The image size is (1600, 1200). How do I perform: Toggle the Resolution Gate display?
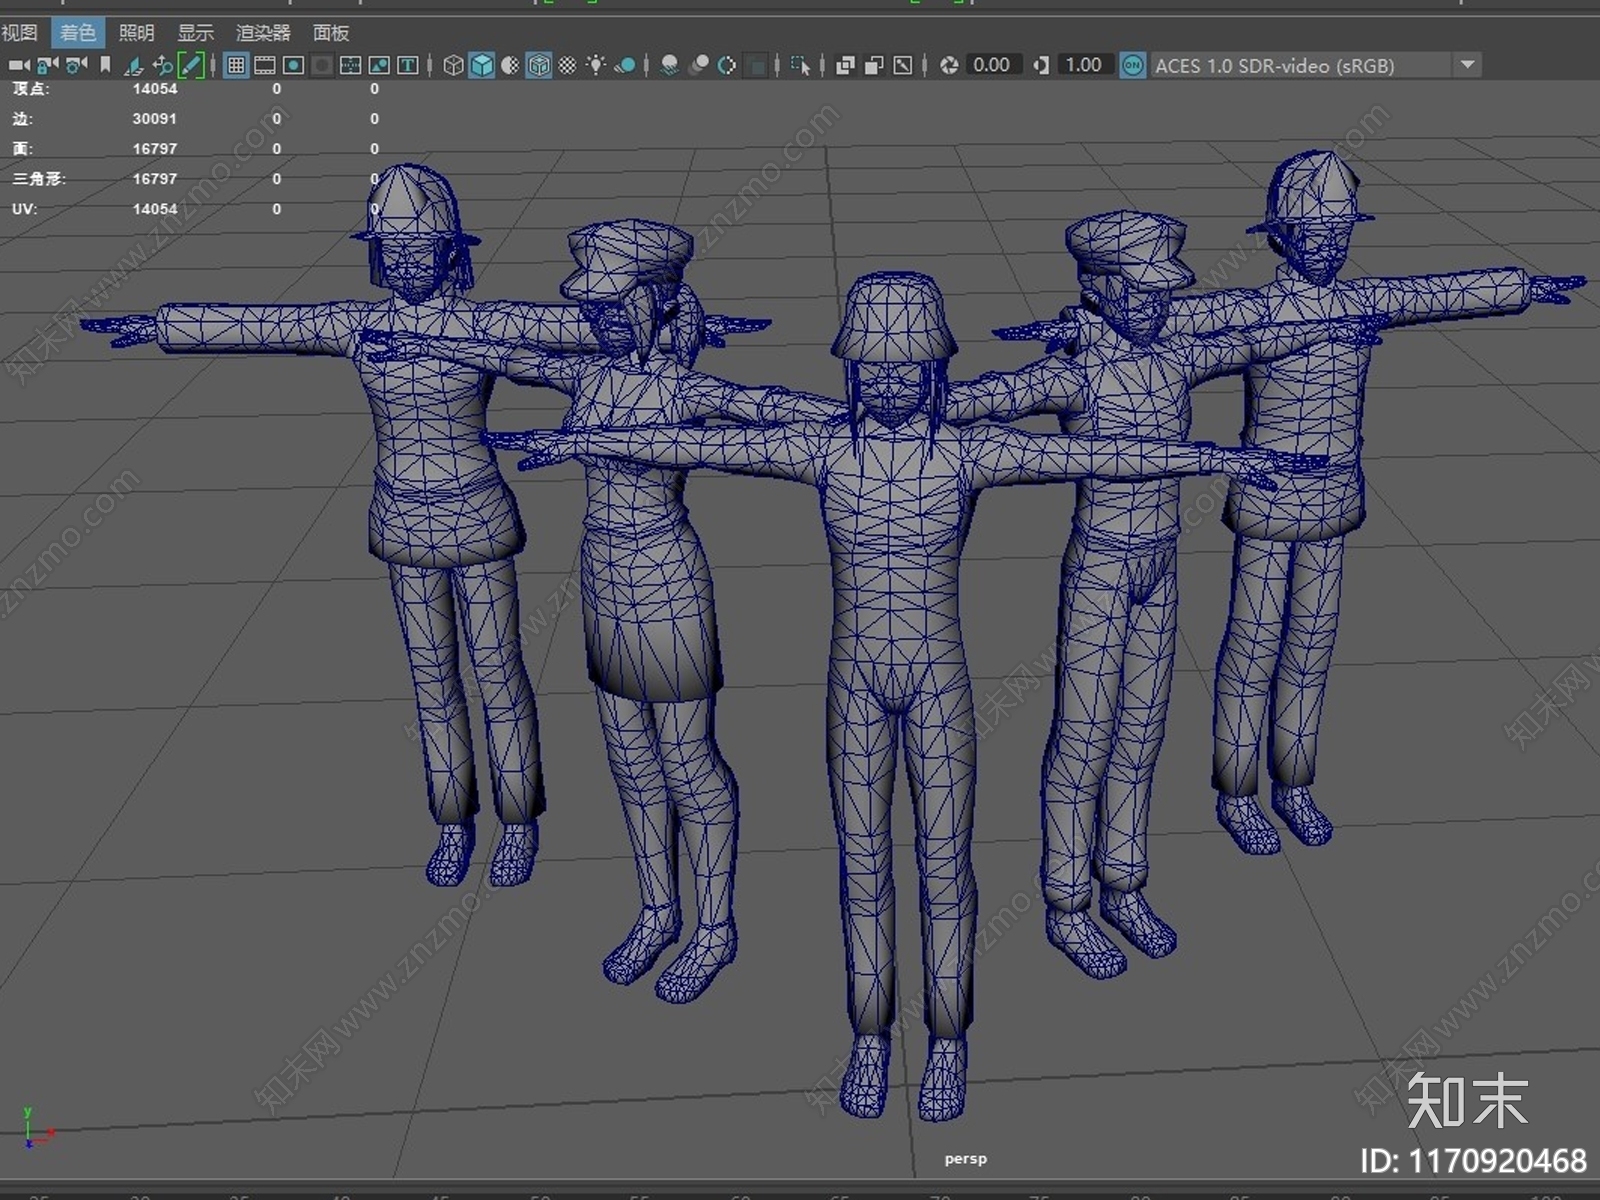click(294, 65)
